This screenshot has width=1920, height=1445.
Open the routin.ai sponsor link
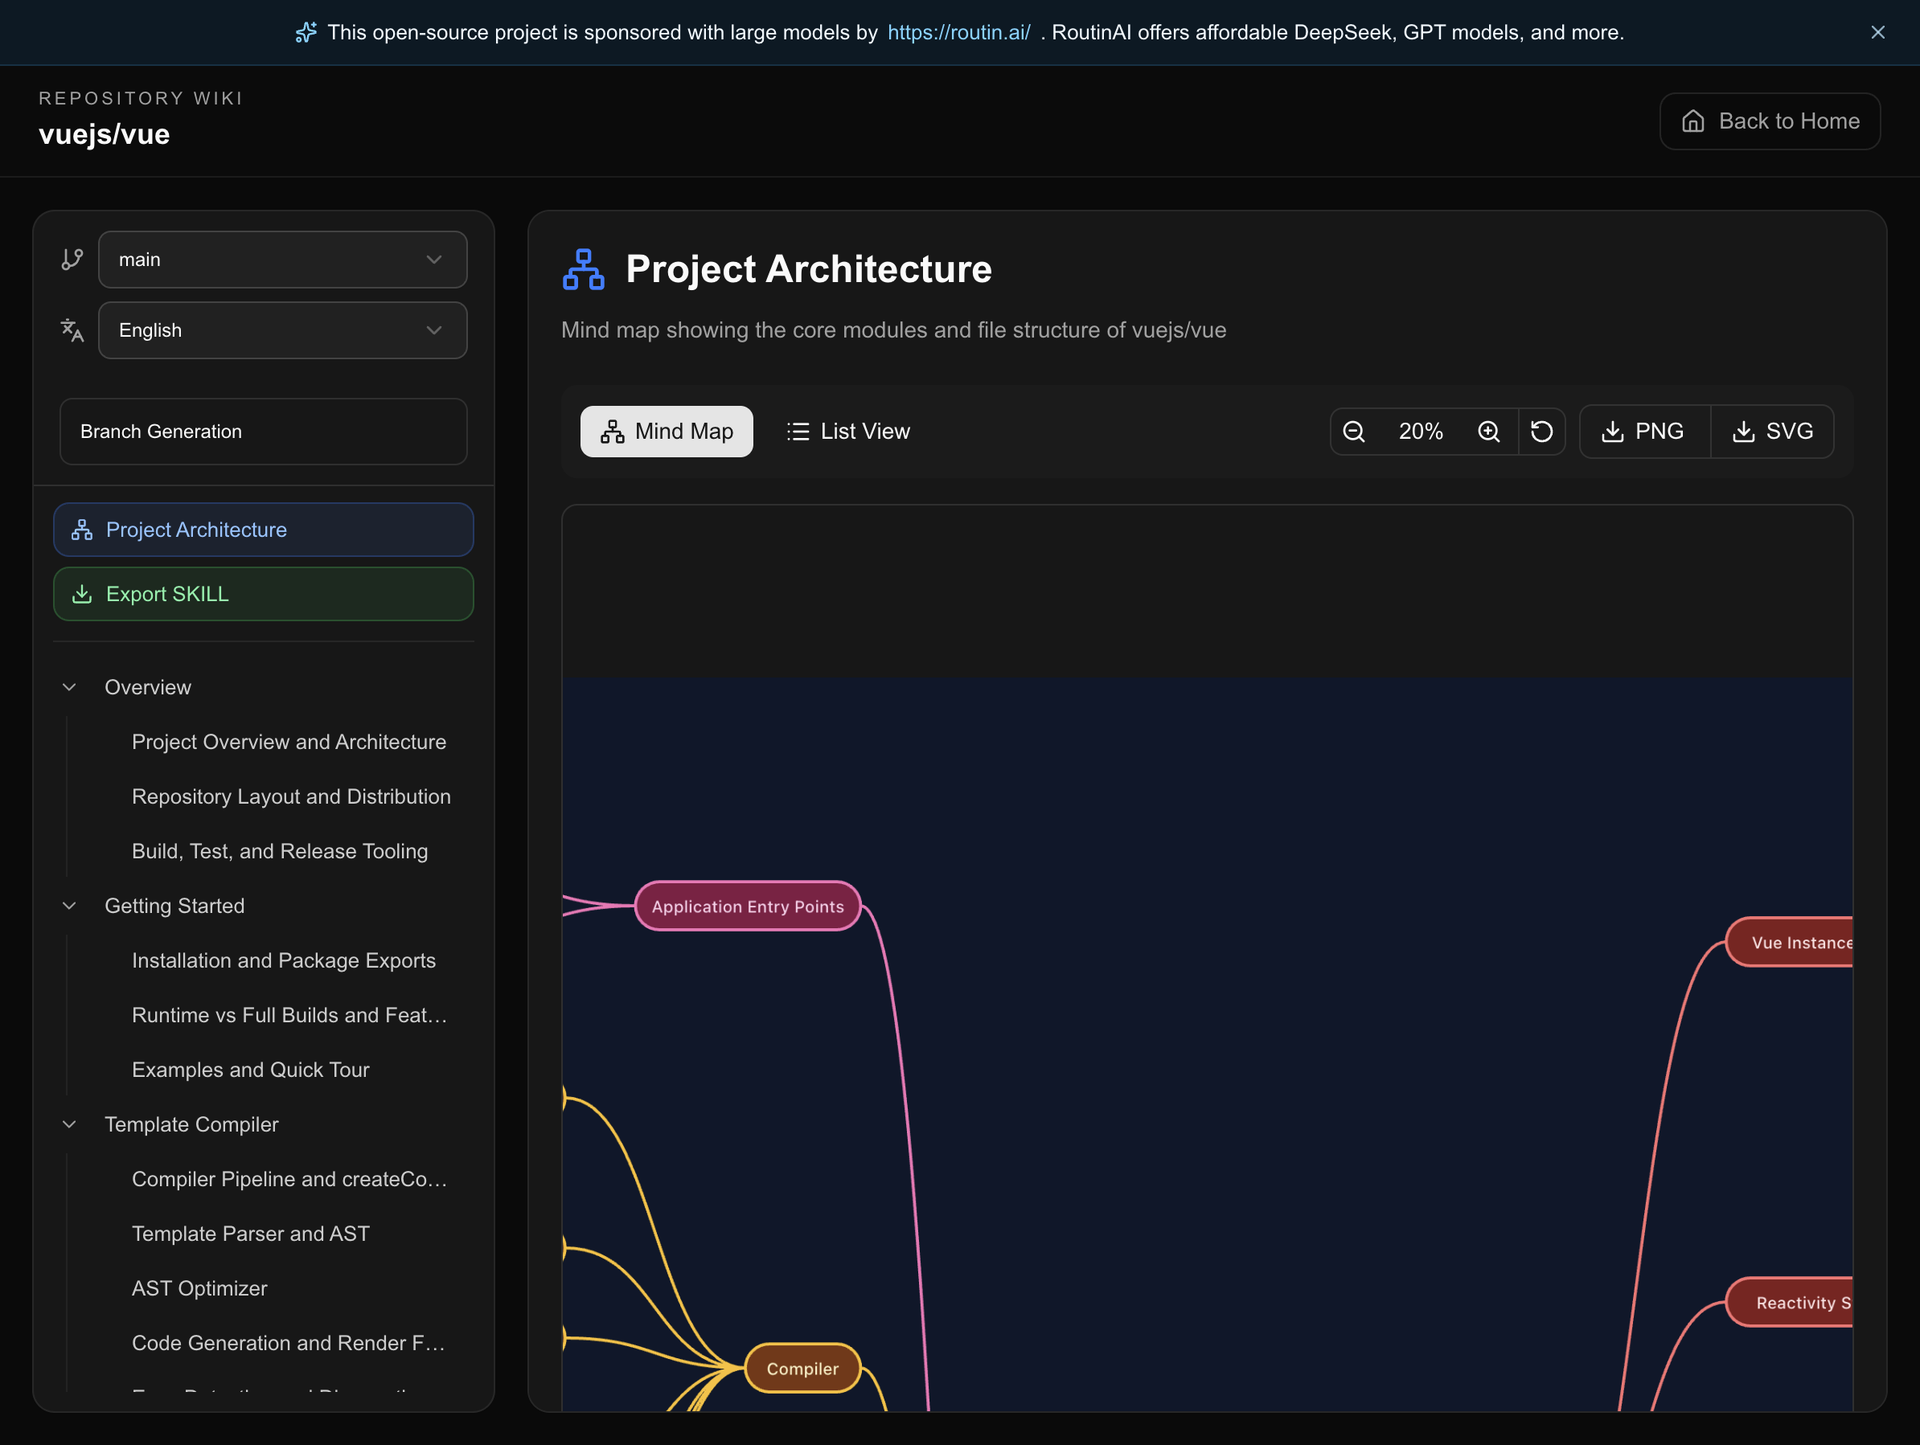[x=958, y=32]
